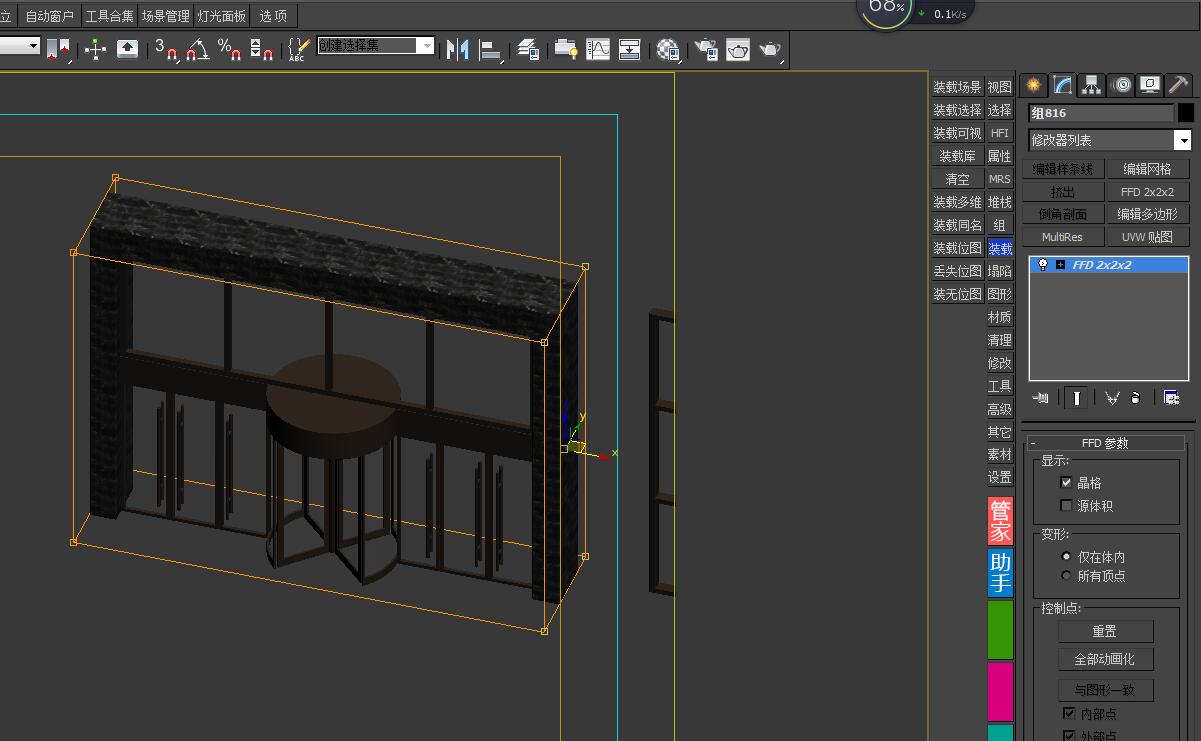Open the Material Editor icon
This screenshot has height=741, width=1201.
pyautogui.click(x=669, y=49)
